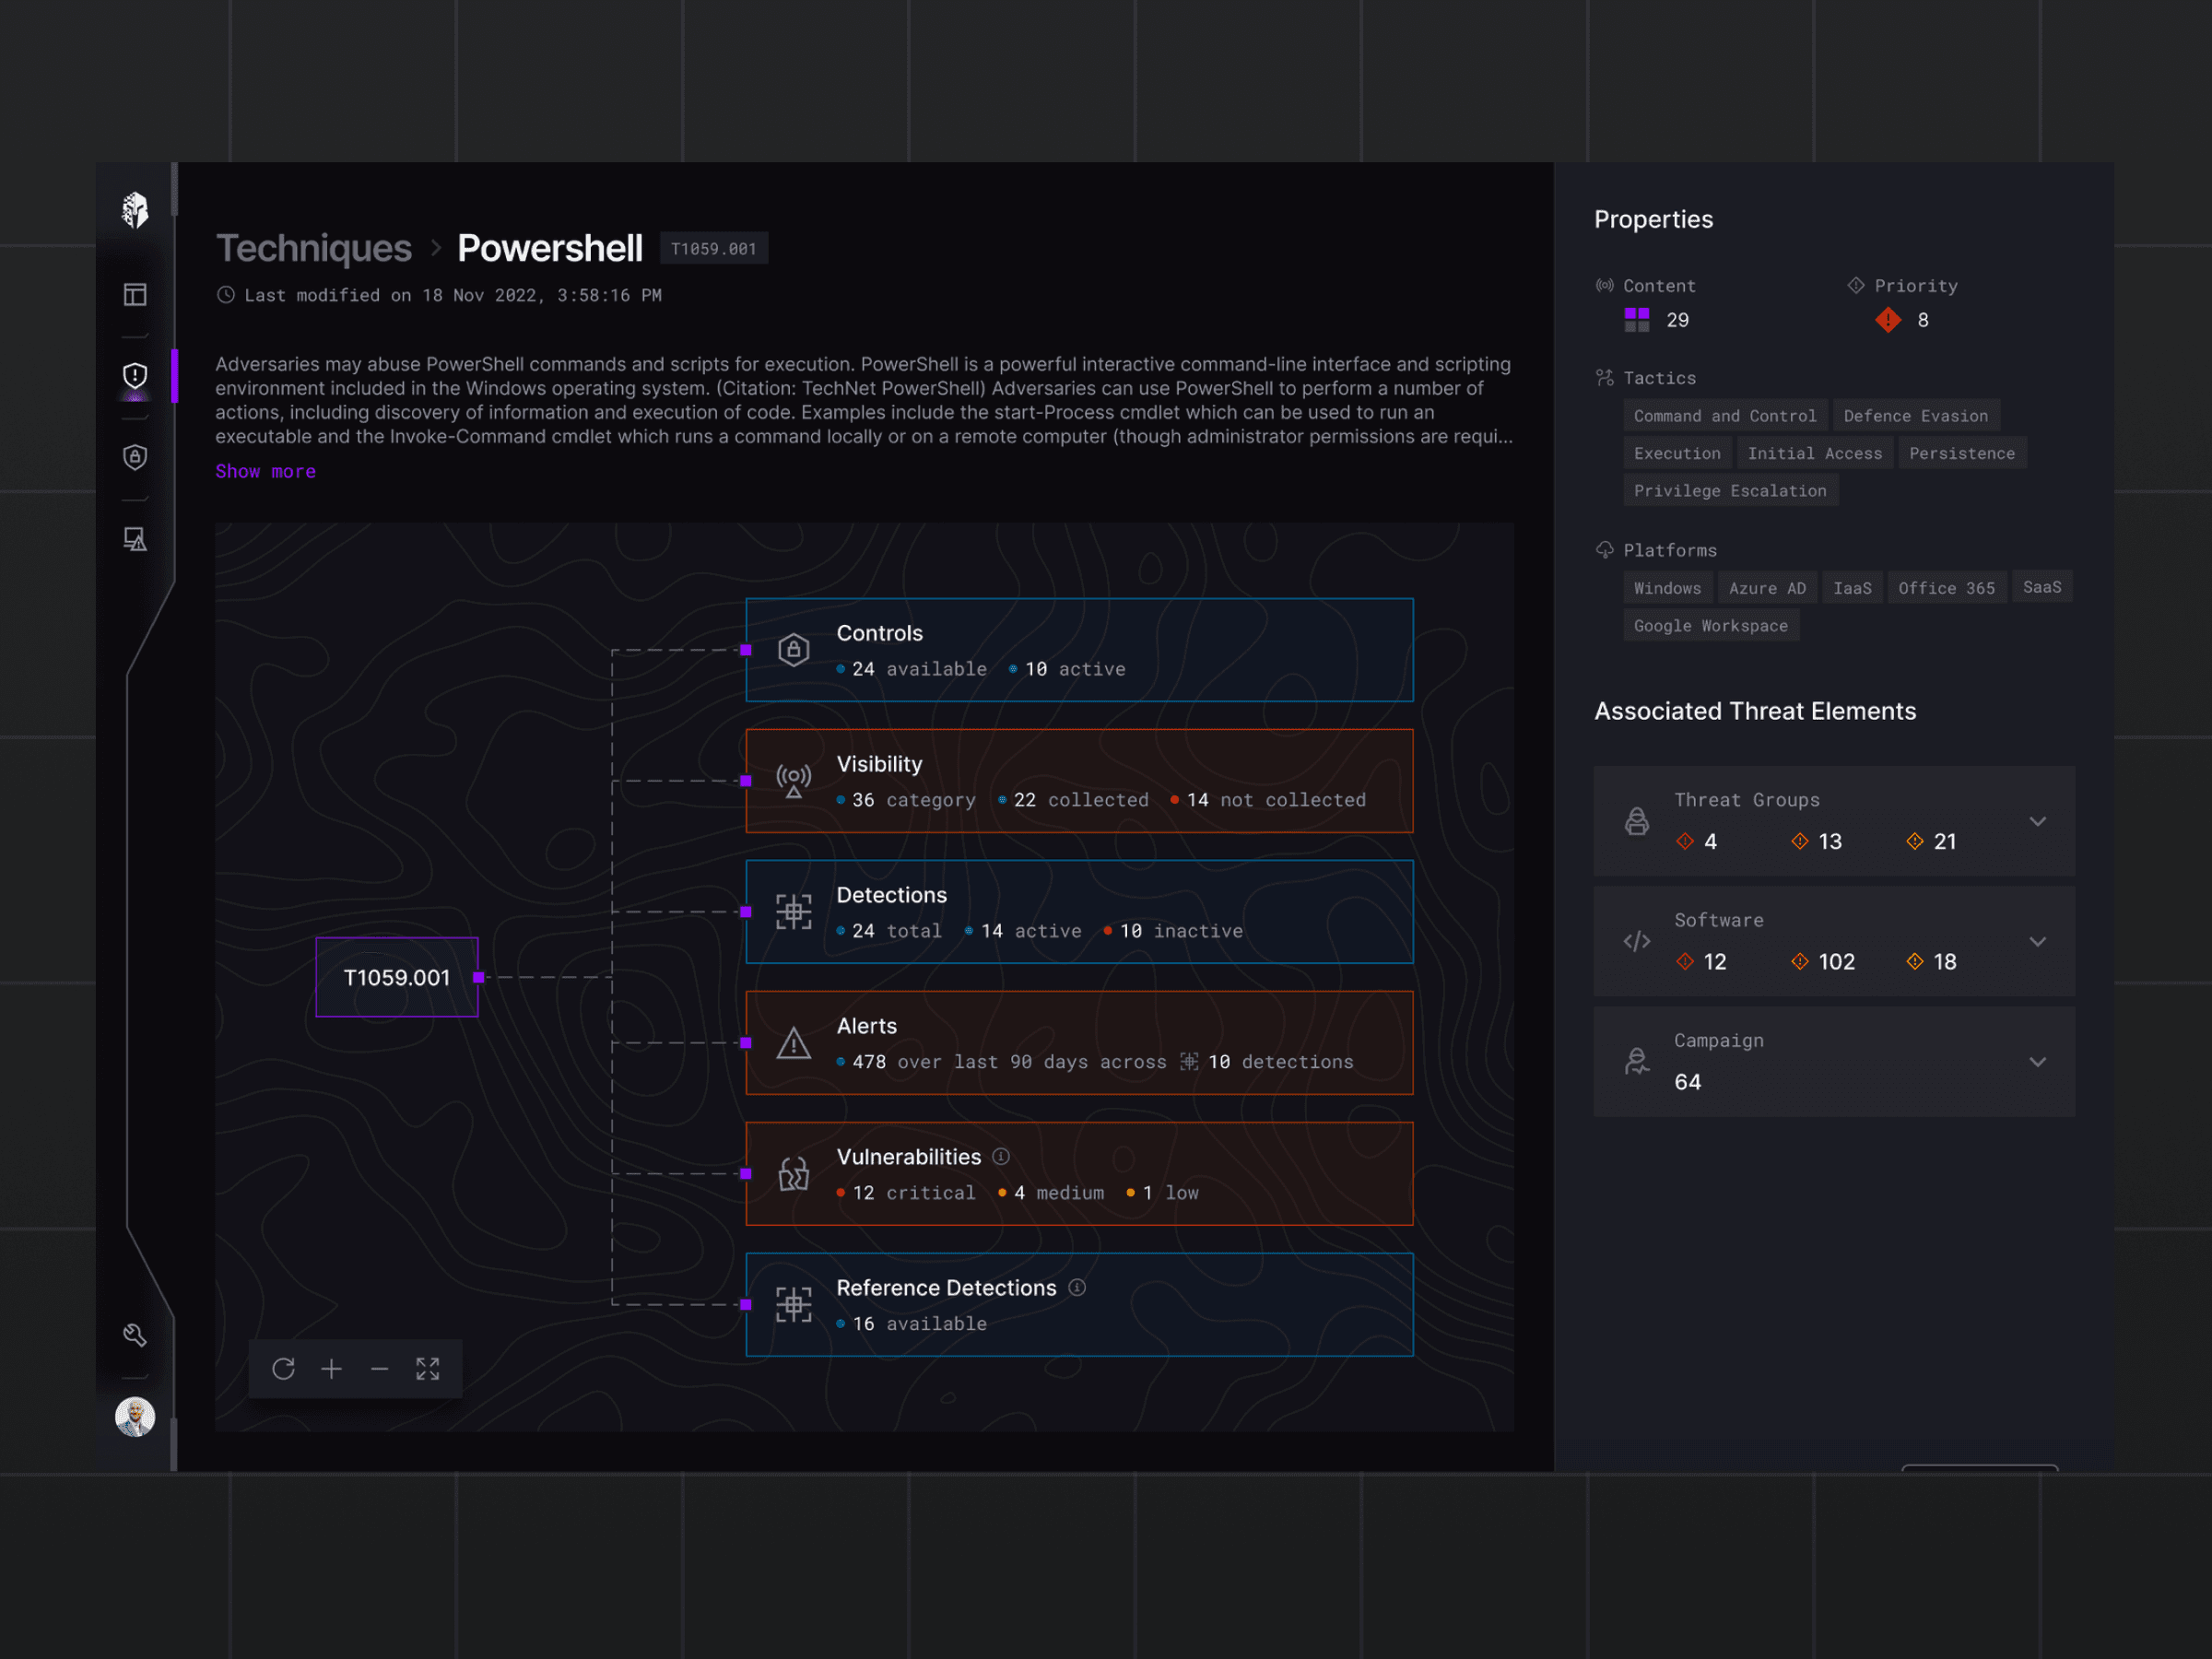
Task: Zoom in the graph with plus icon
Action: pos(331,1368)
